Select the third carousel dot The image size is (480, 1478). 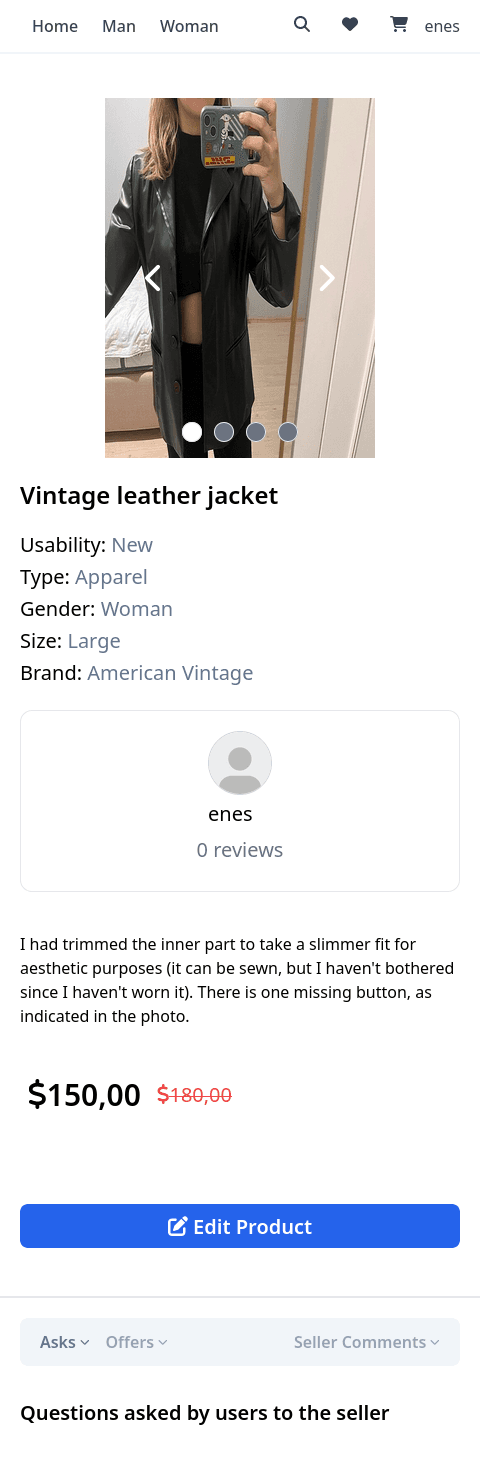click(256, 432)
